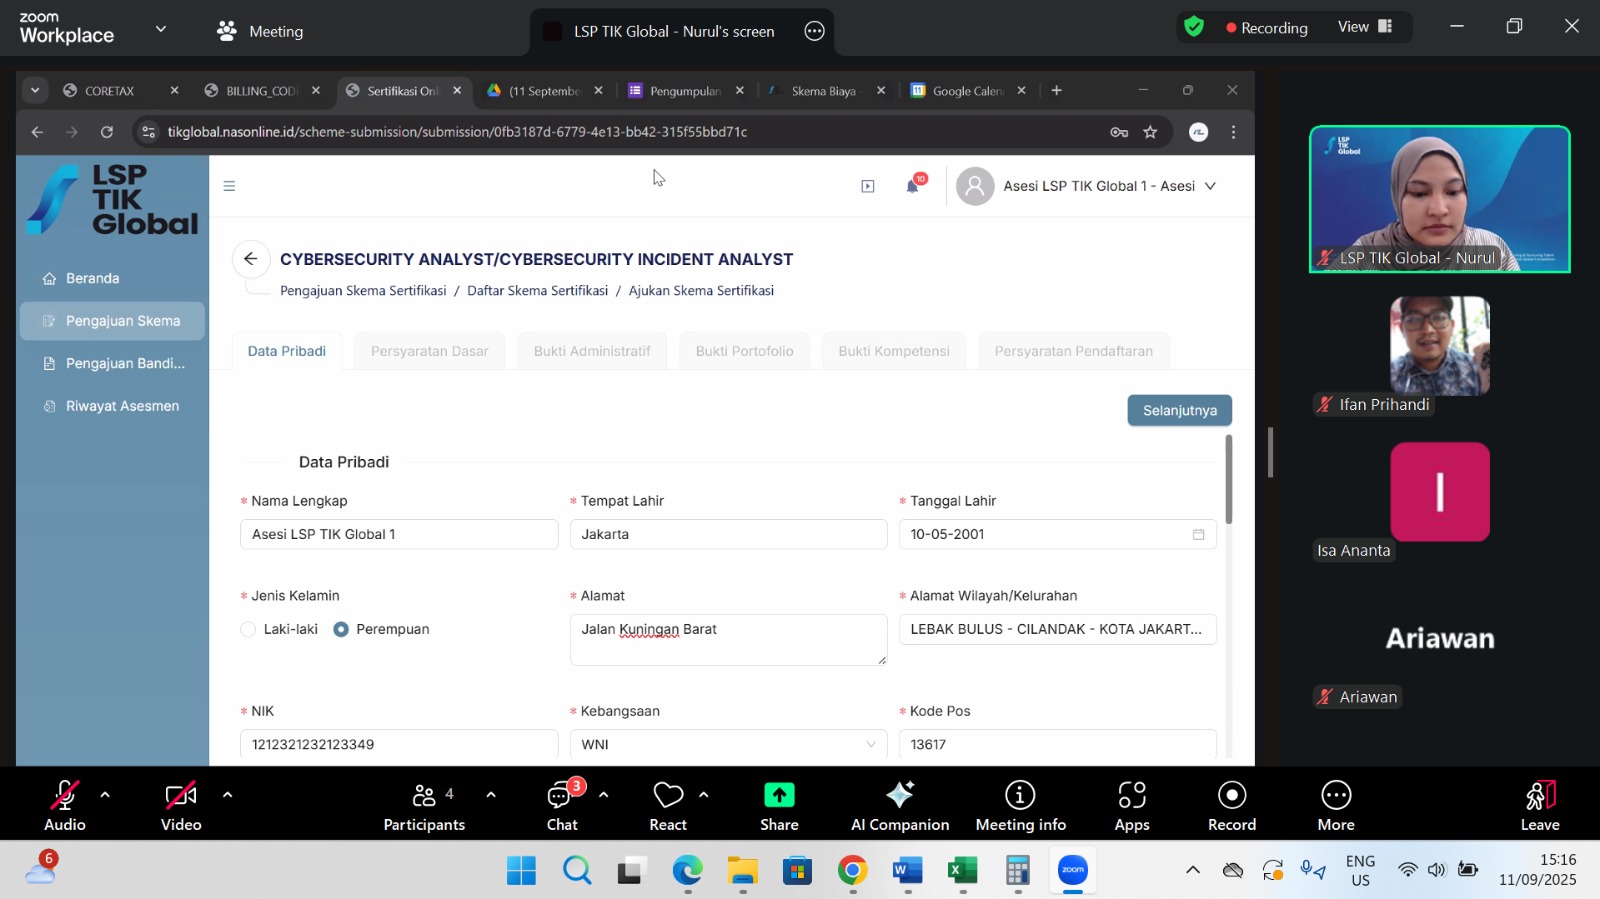1600x899 pixels.
Task: Click the green Share screen icon
Action: pyautogui.click(x=779, y=795)
